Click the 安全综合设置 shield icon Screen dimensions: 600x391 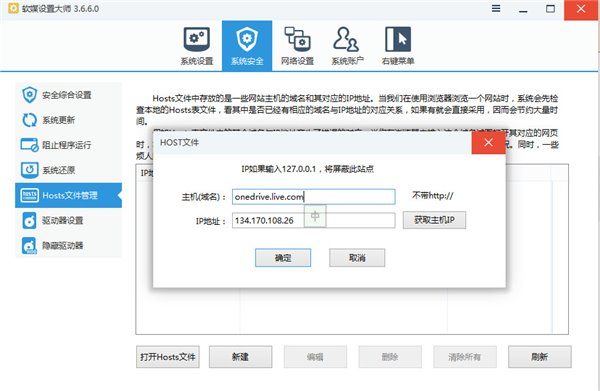tap(29, 95)
